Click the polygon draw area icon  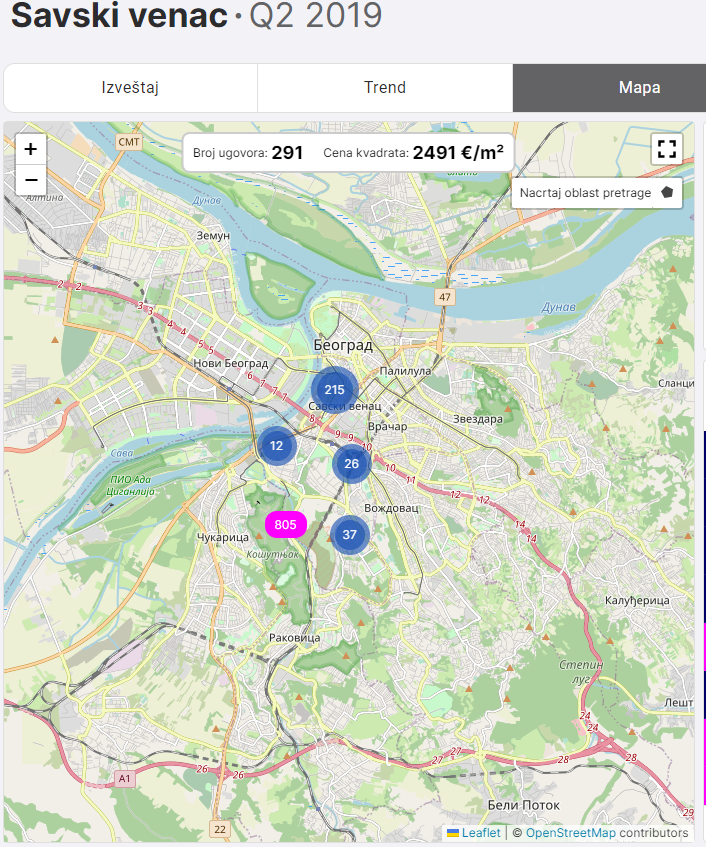click(x=667, y=193)
